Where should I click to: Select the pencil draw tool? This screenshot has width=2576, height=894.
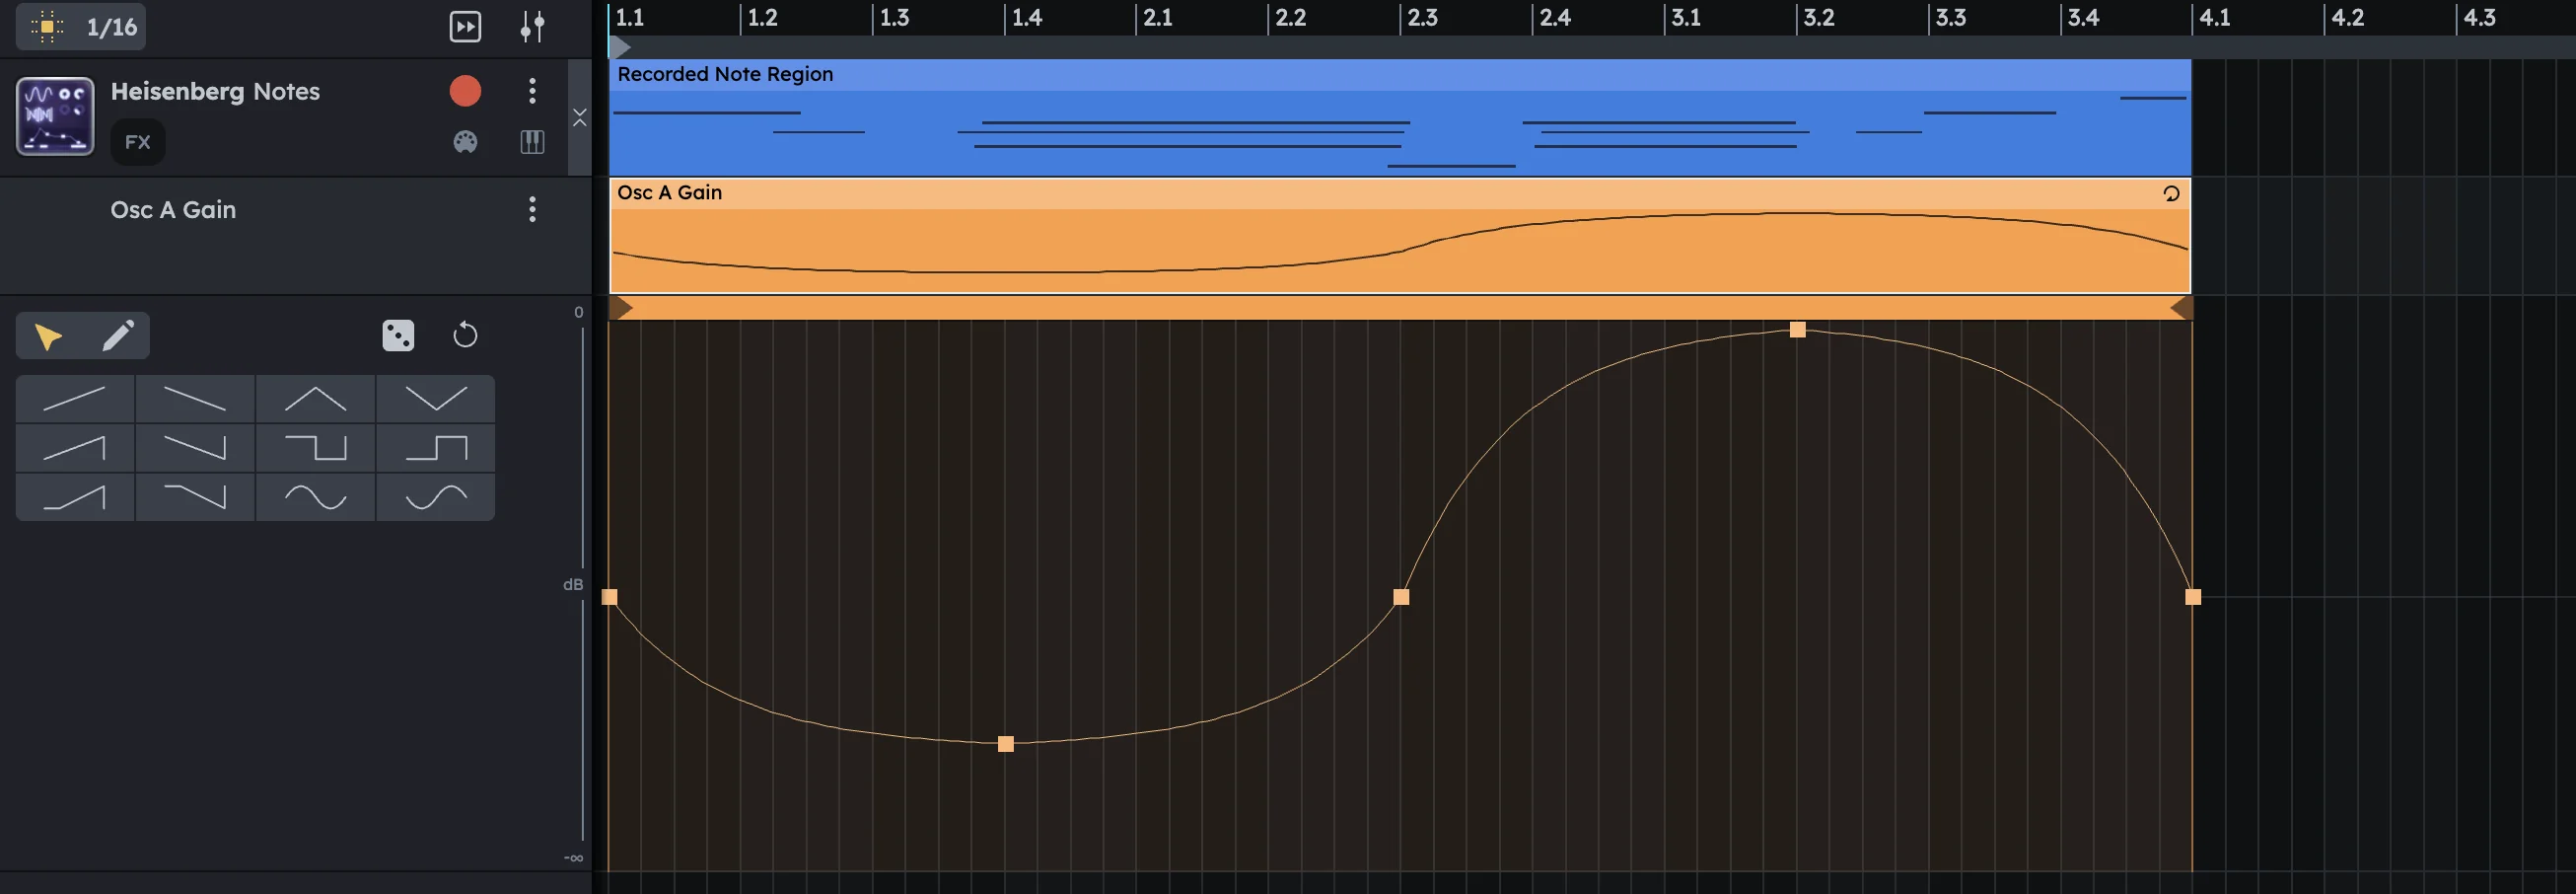click(119, 336)
